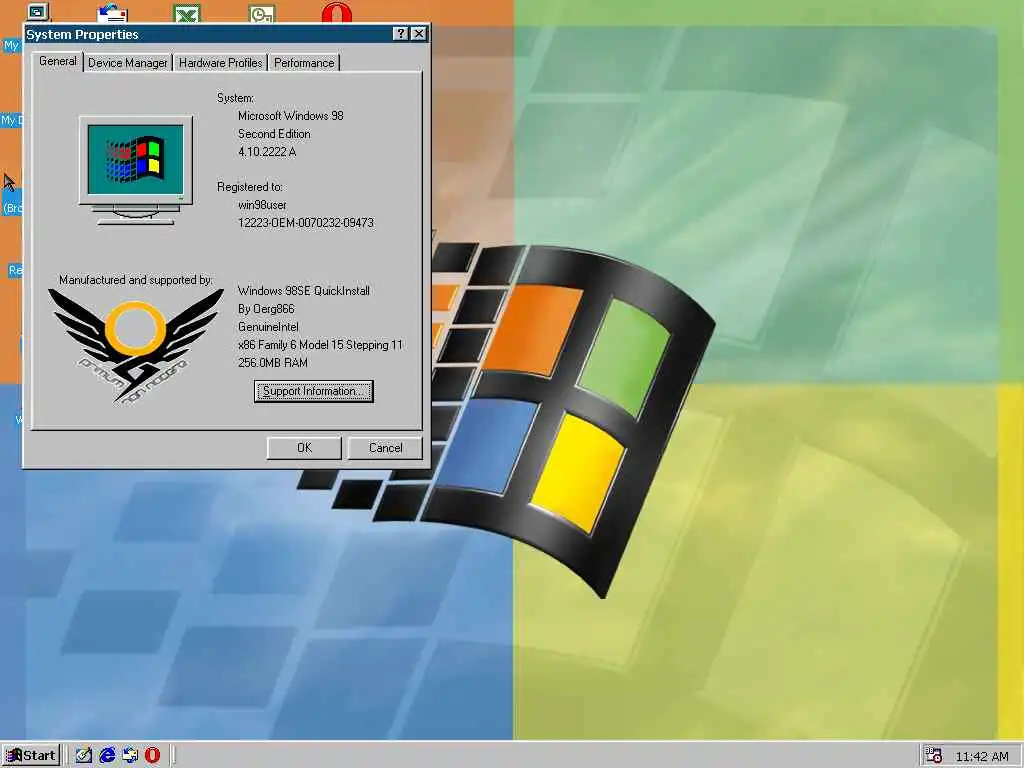The width and height of the screenshot is (1024, 768).
Task: Click the taskbar quick launch resize handle
Action: [x=67, y=756]
